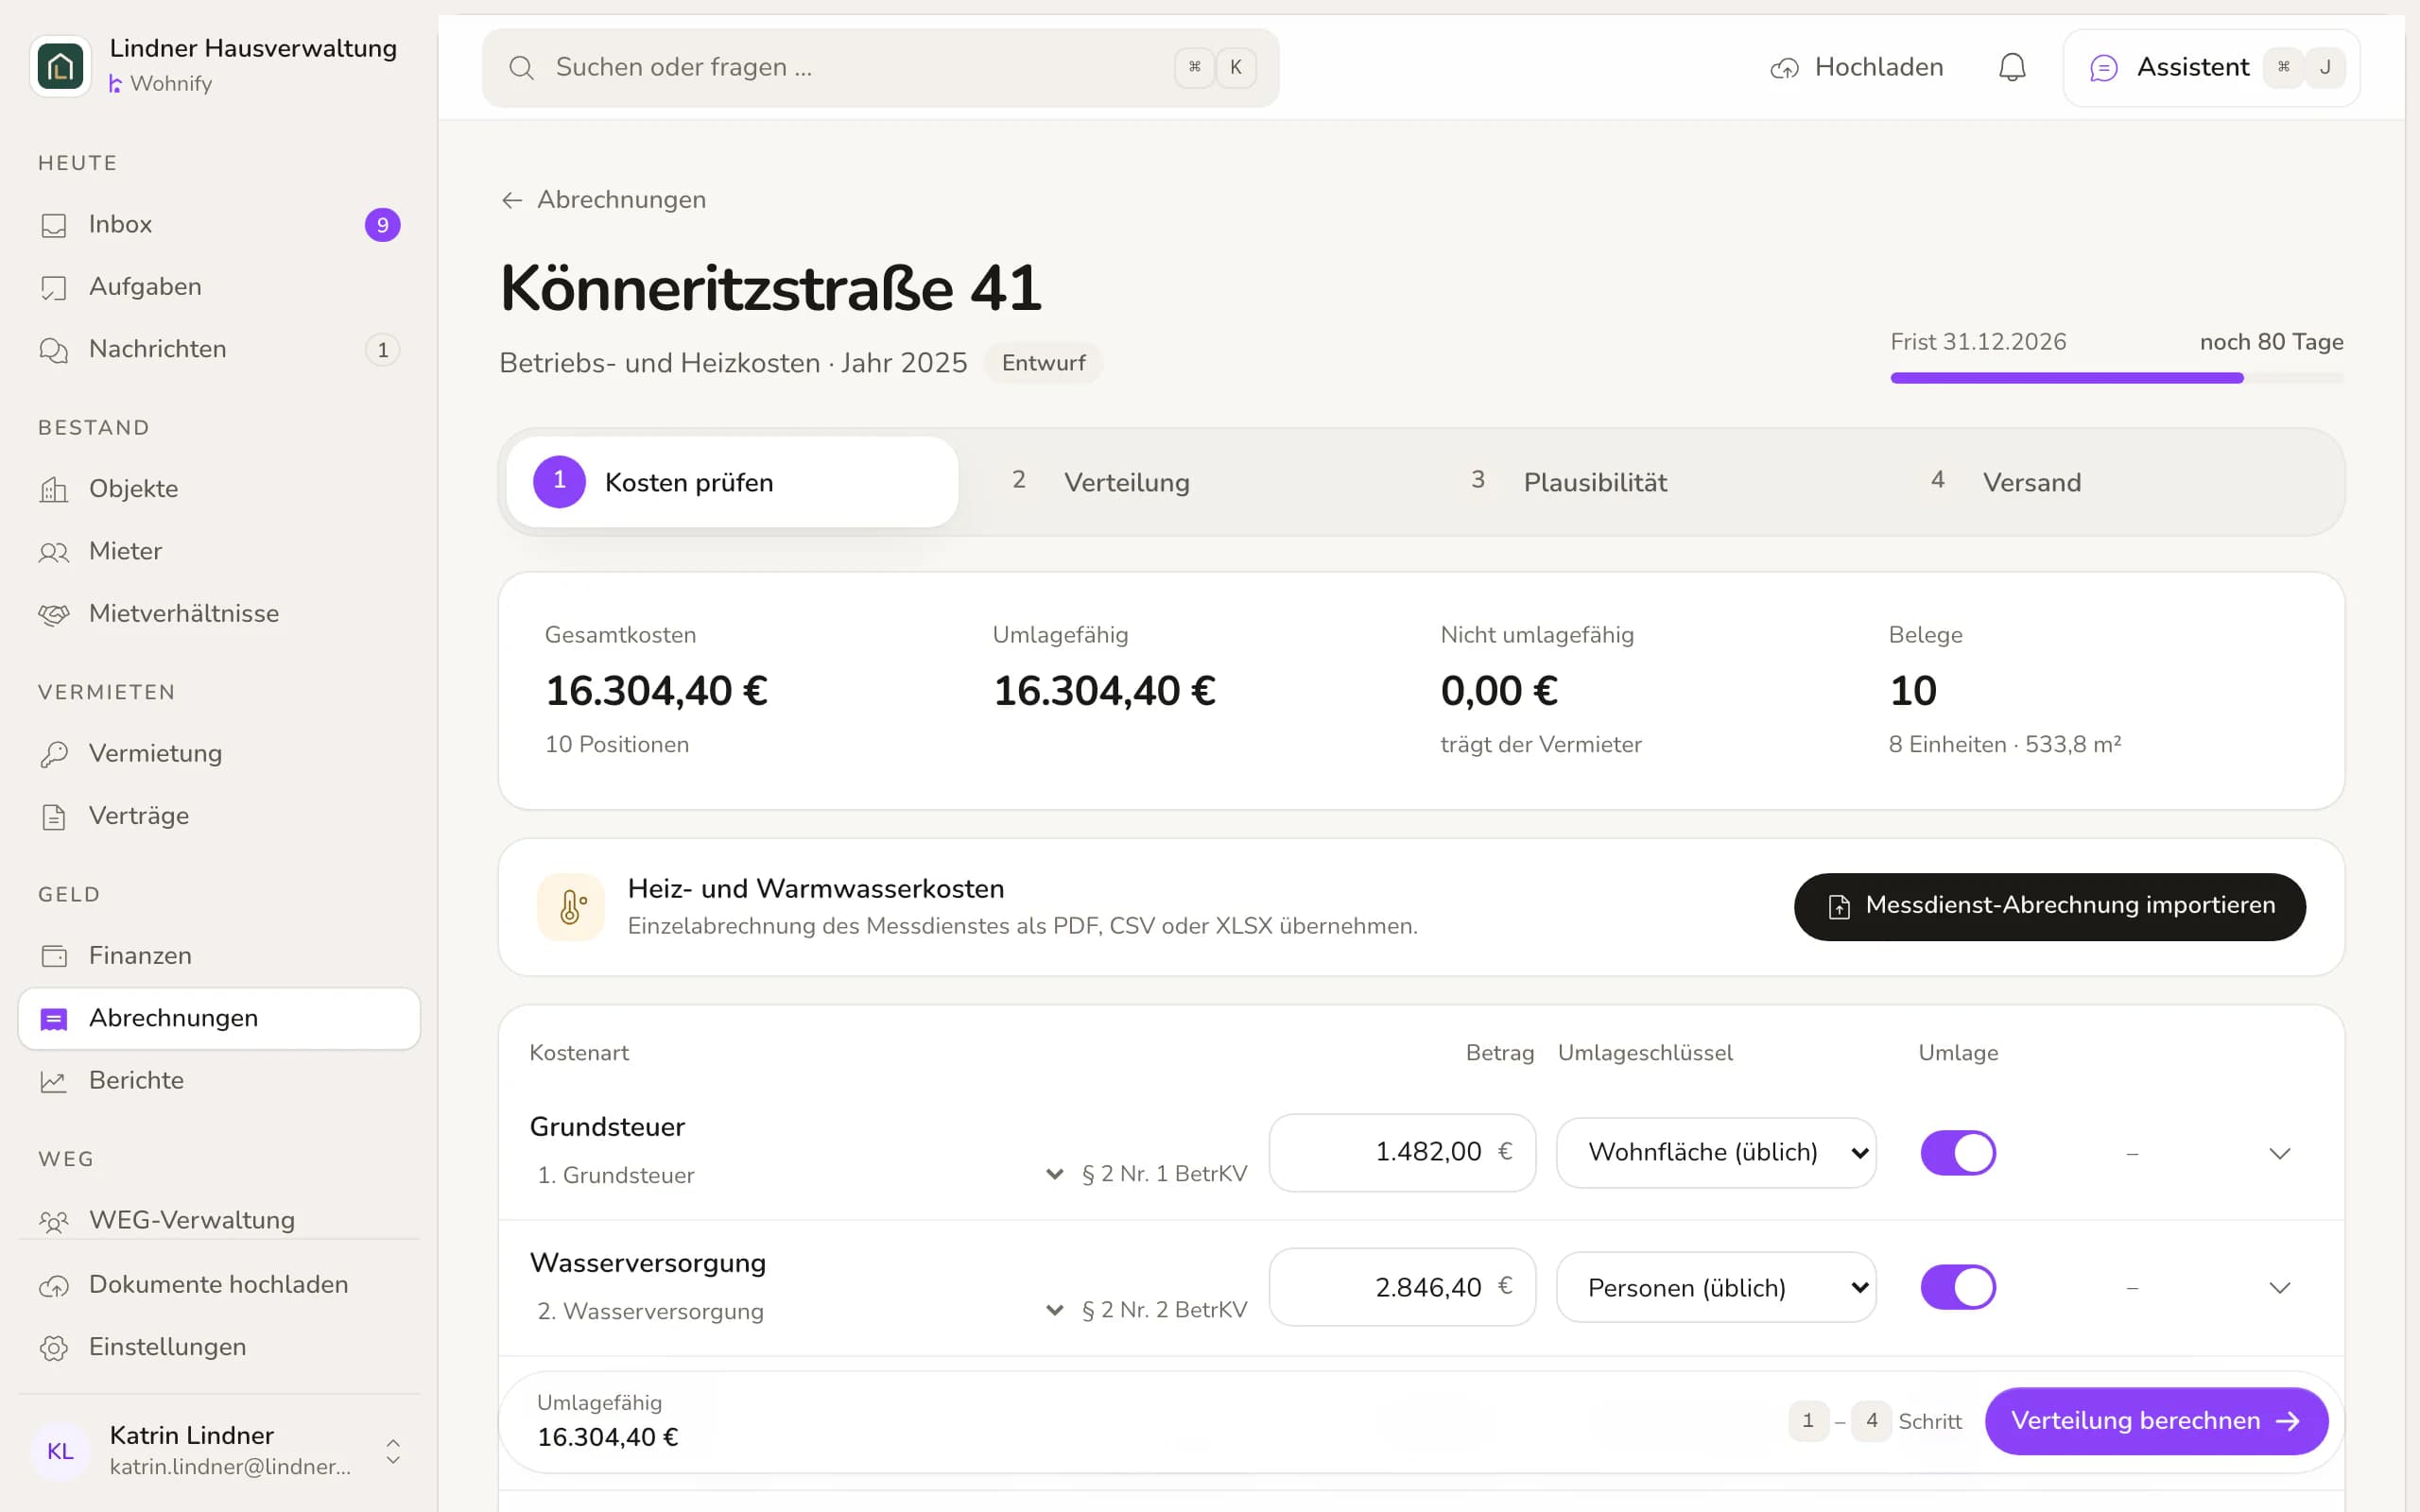Open Dokumente hochladen in the sidebar
The height and width of the screenshot is (1512, 2420).
coord(219,1284)
